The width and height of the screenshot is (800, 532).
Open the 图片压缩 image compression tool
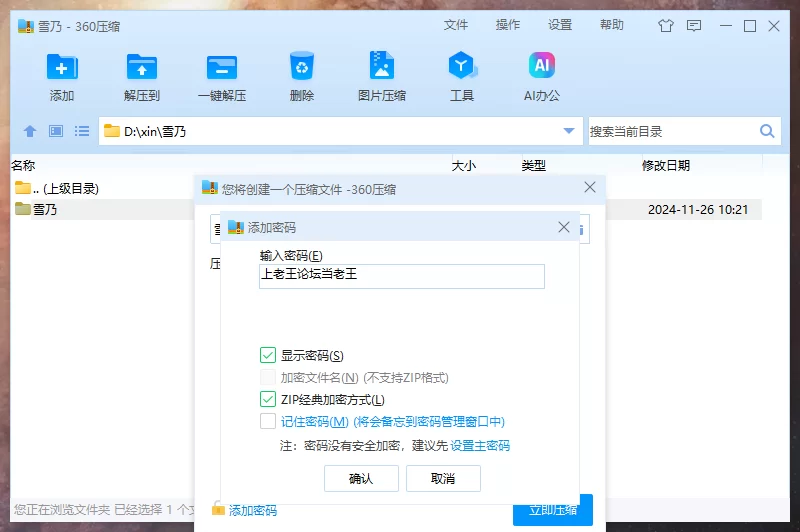[382, 68]
